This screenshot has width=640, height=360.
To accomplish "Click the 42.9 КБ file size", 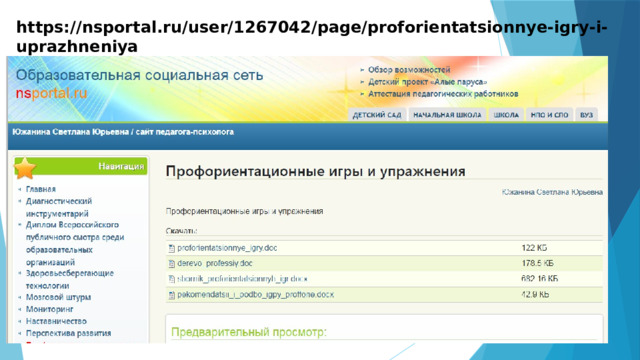I will click(x=535, y=295).
